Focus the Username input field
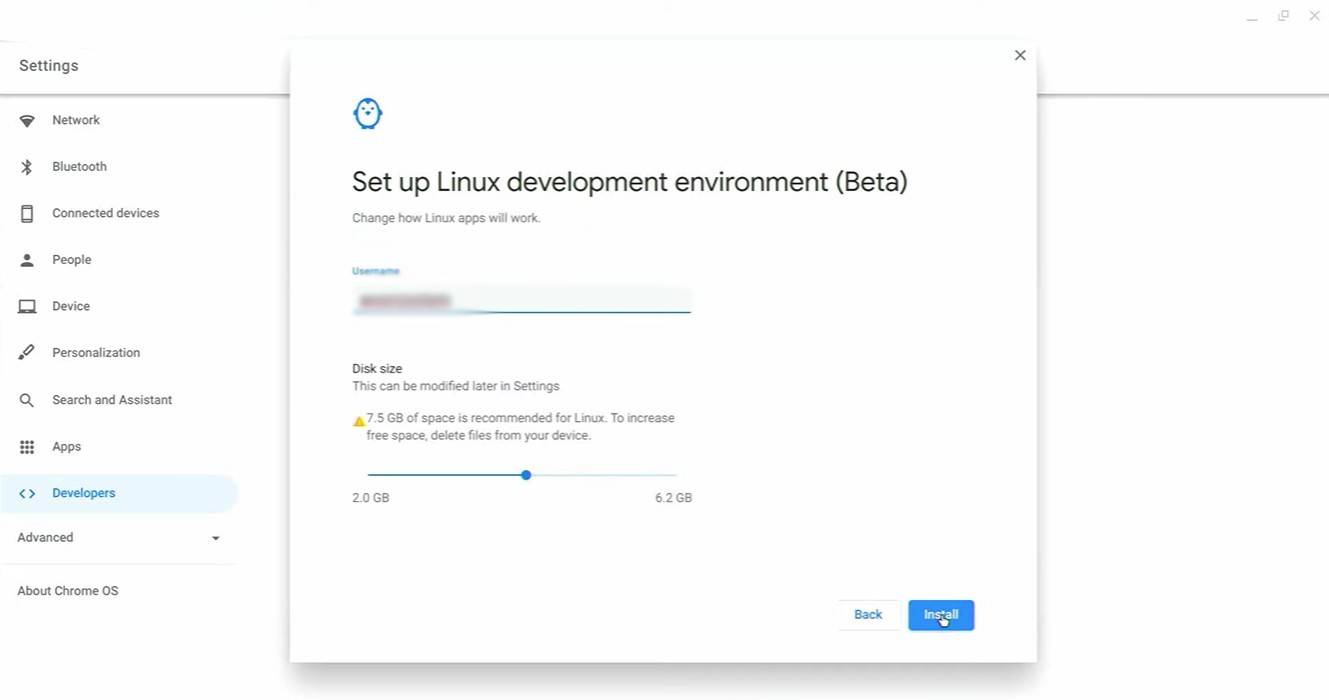 click(x=521, y=300)
